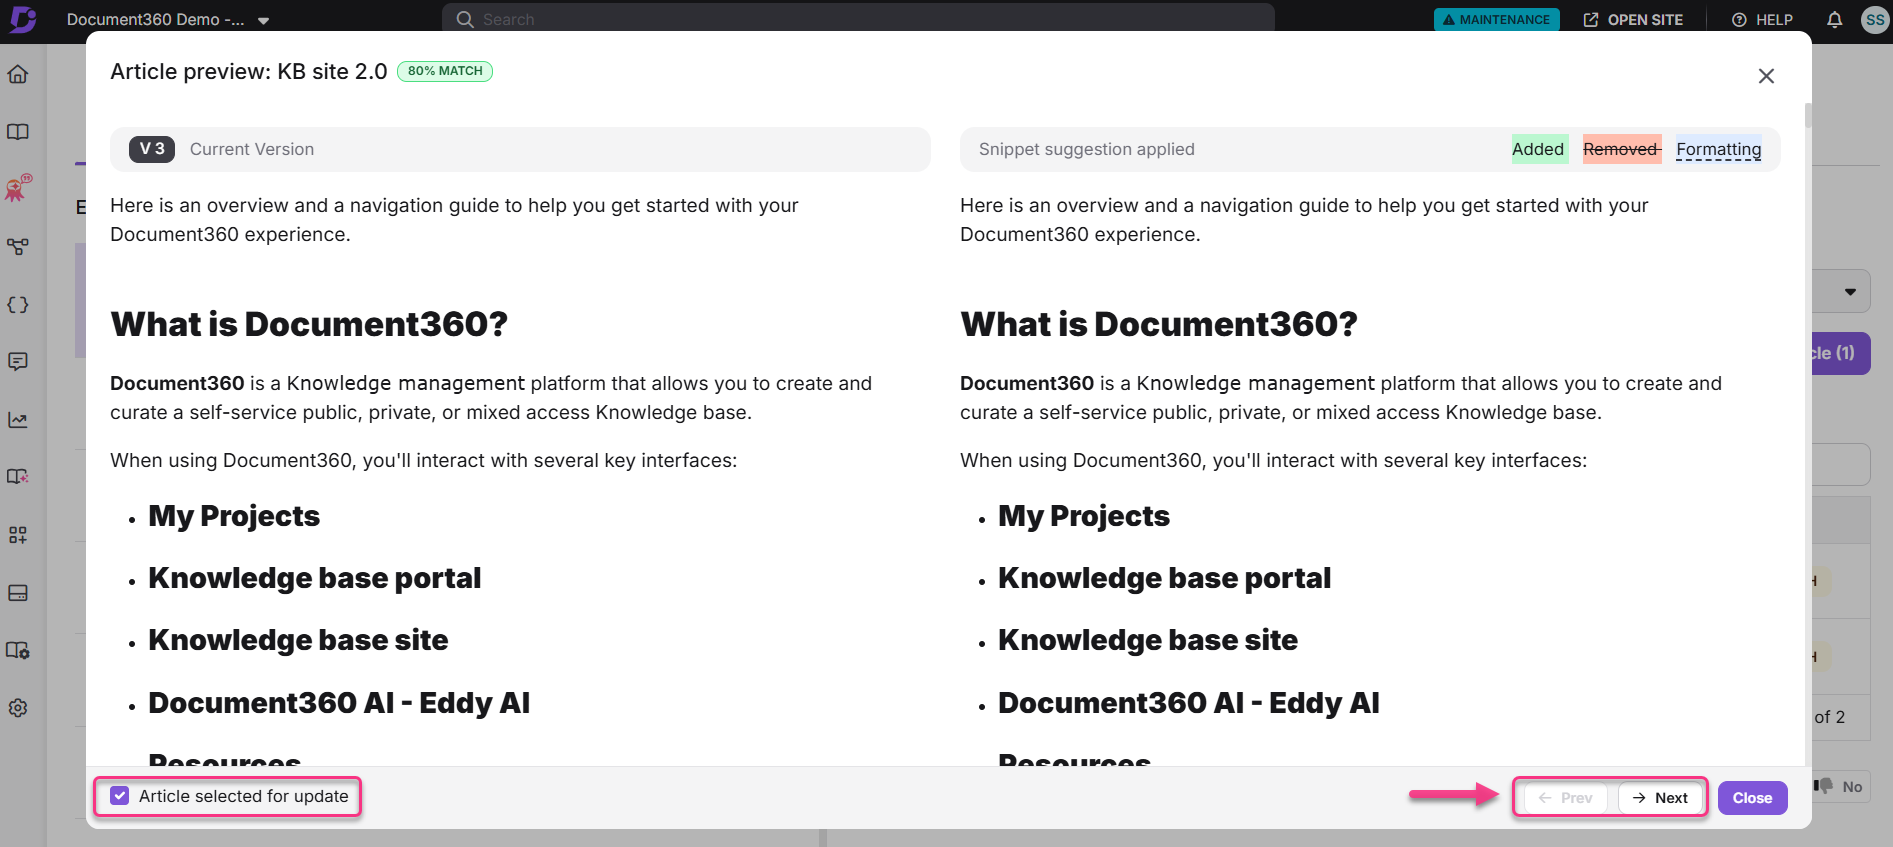Viewport: 1893px width, 847px height.
Task: Click 'Knowledge base portal' in current version pane
Action: [x=315, y=578]
